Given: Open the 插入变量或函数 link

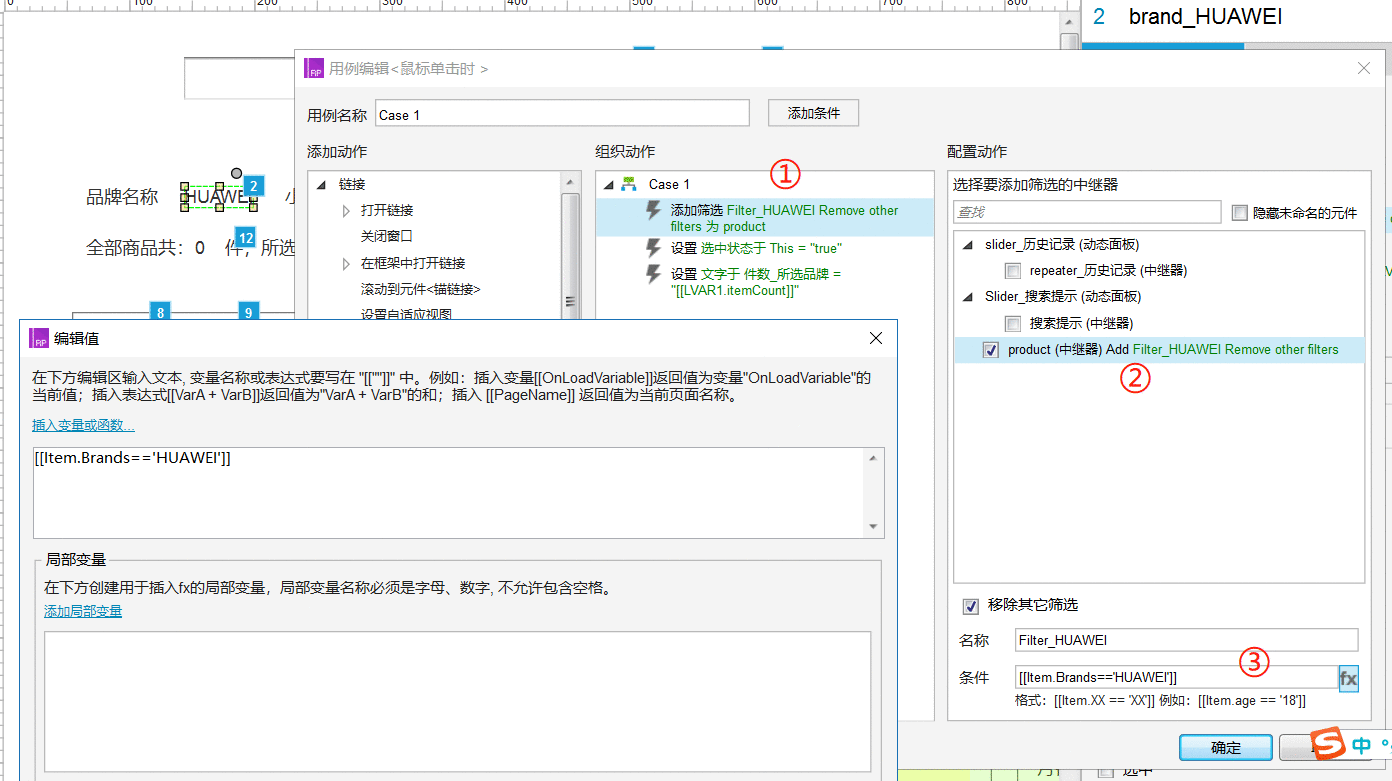Looking at the screenshot, I should [x=83, y=425].
